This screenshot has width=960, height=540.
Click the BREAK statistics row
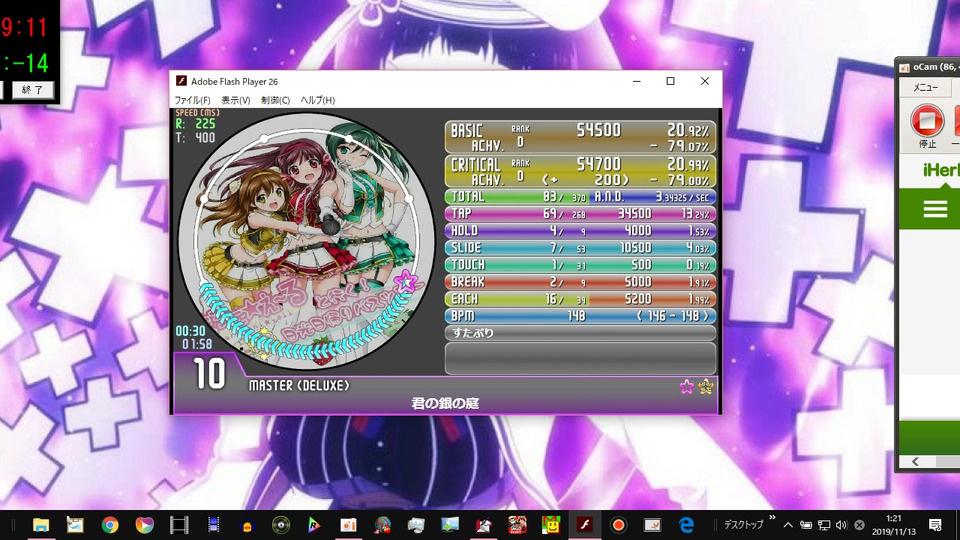click(x=580, y=282)
